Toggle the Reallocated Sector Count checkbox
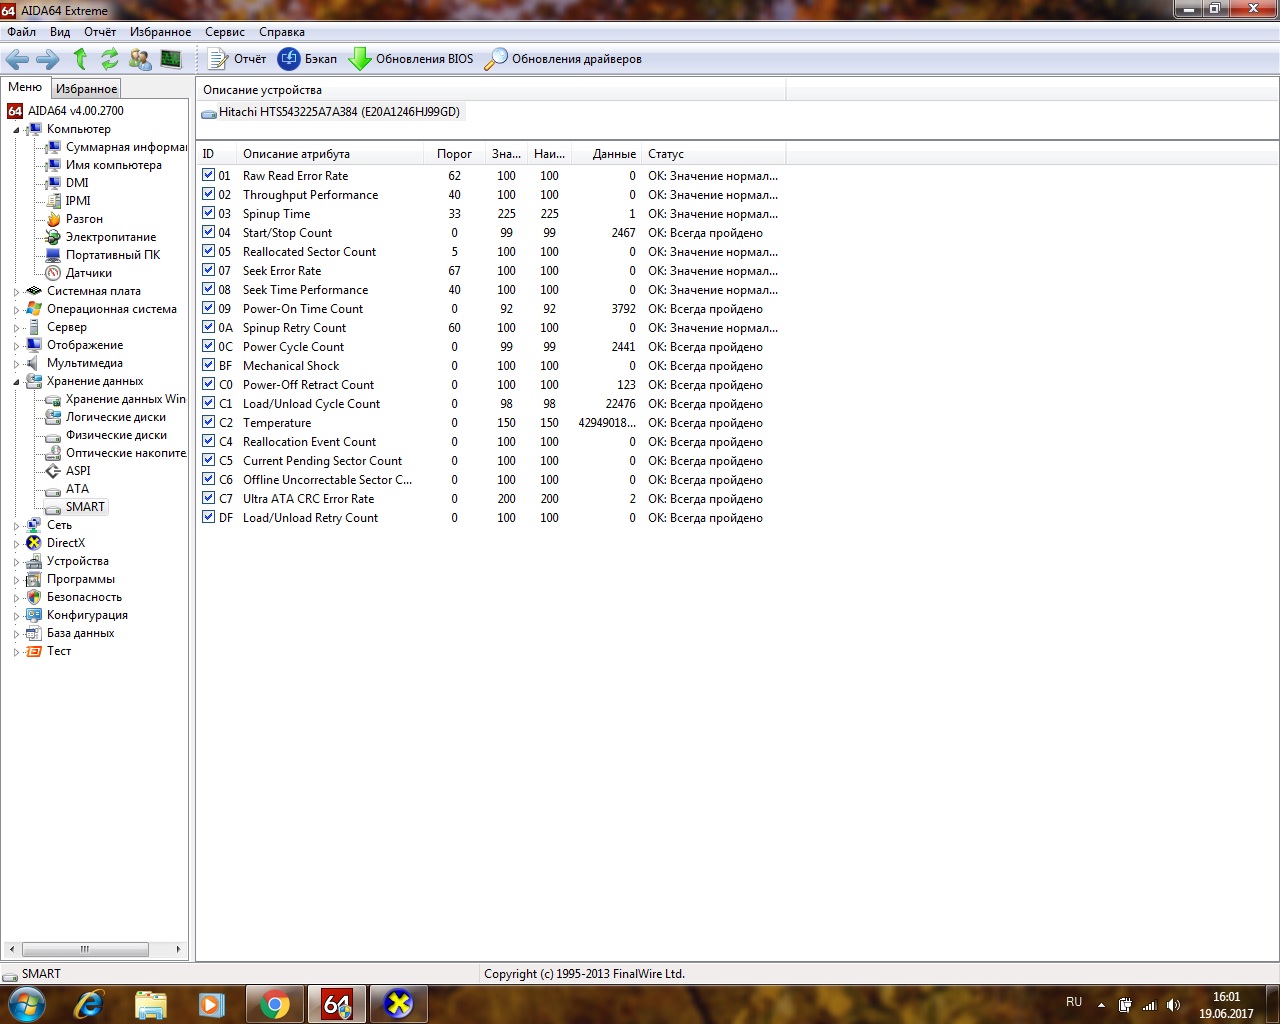Viewport: 1280px width, 1024px height. click(x=208, y=251)
